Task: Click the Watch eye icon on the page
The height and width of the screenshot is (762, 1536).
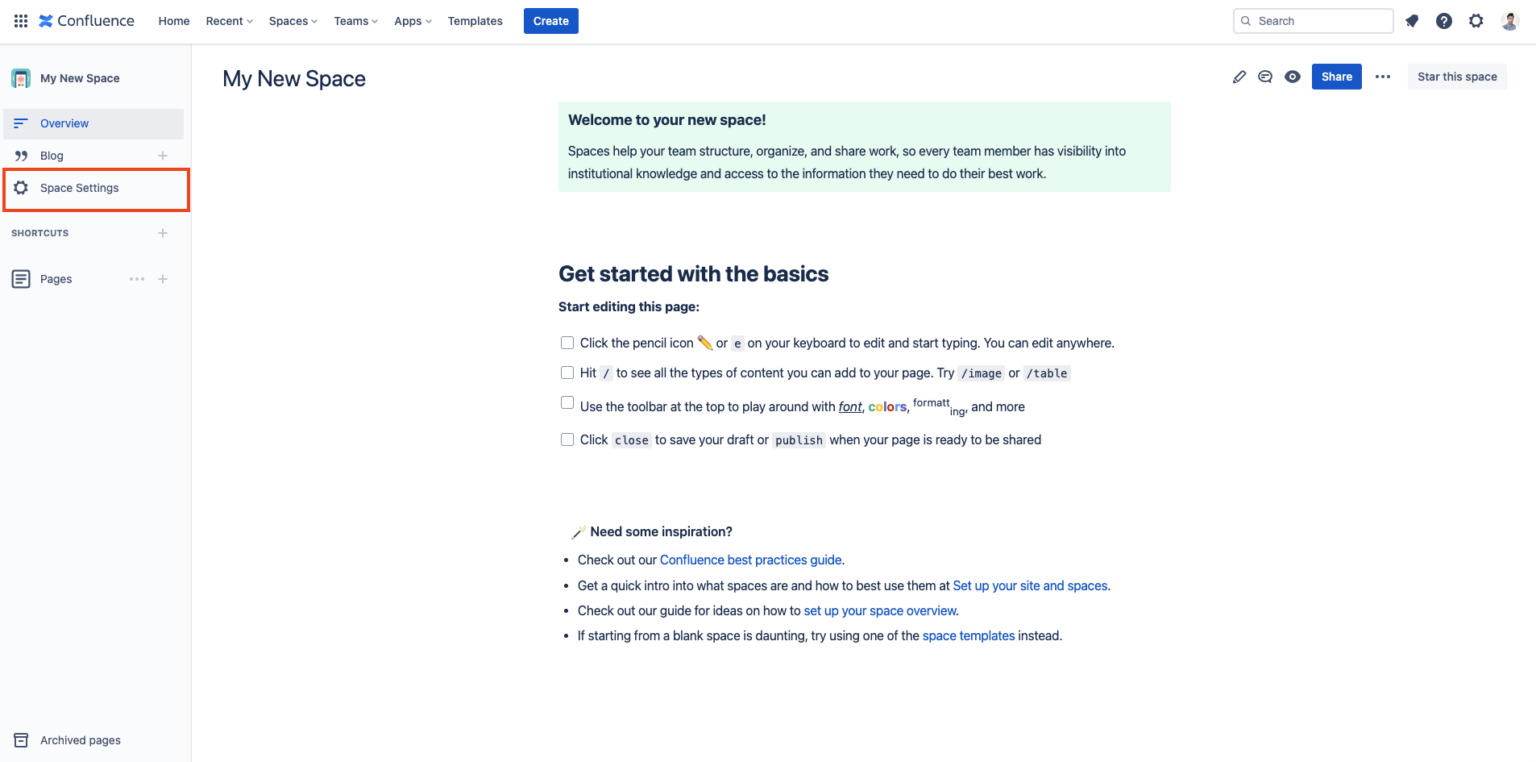Action: [x=1292, y=76]
